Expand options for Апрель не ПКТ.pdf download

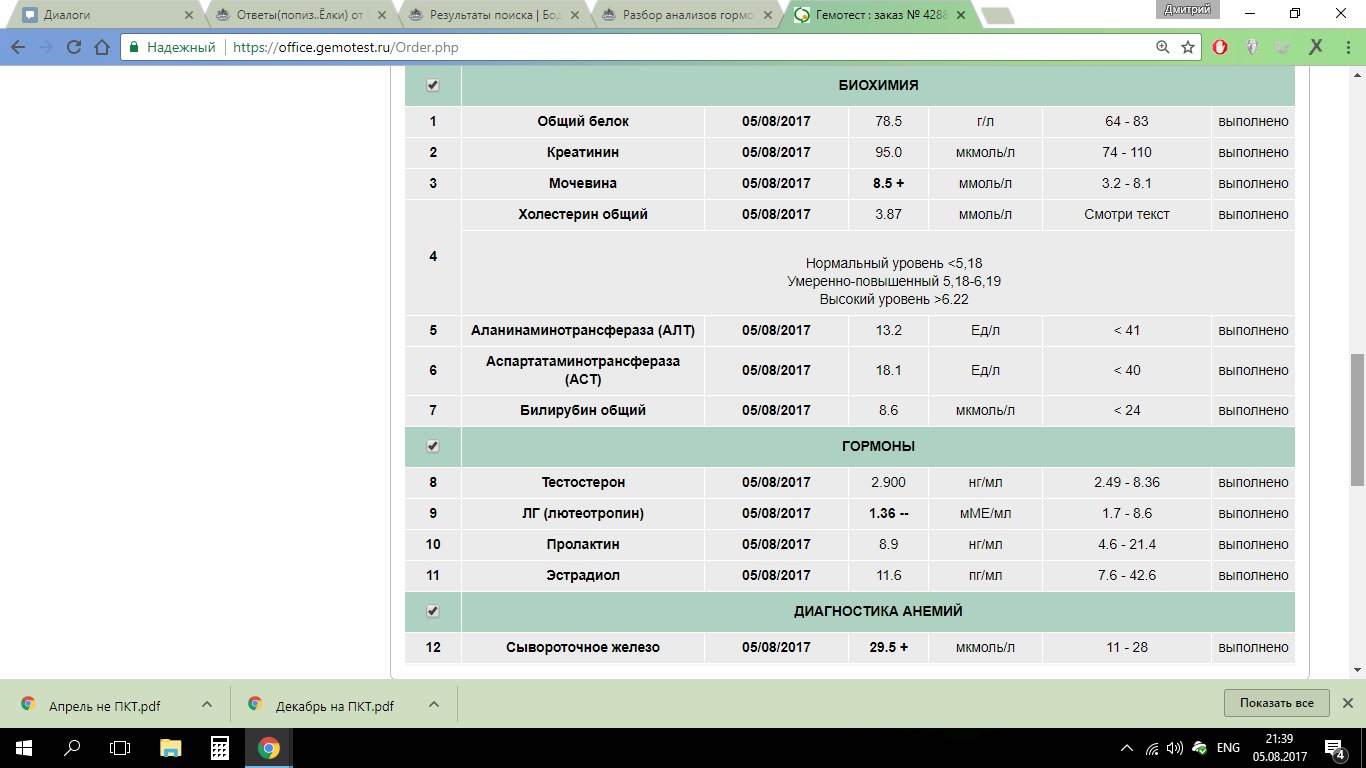207,704
